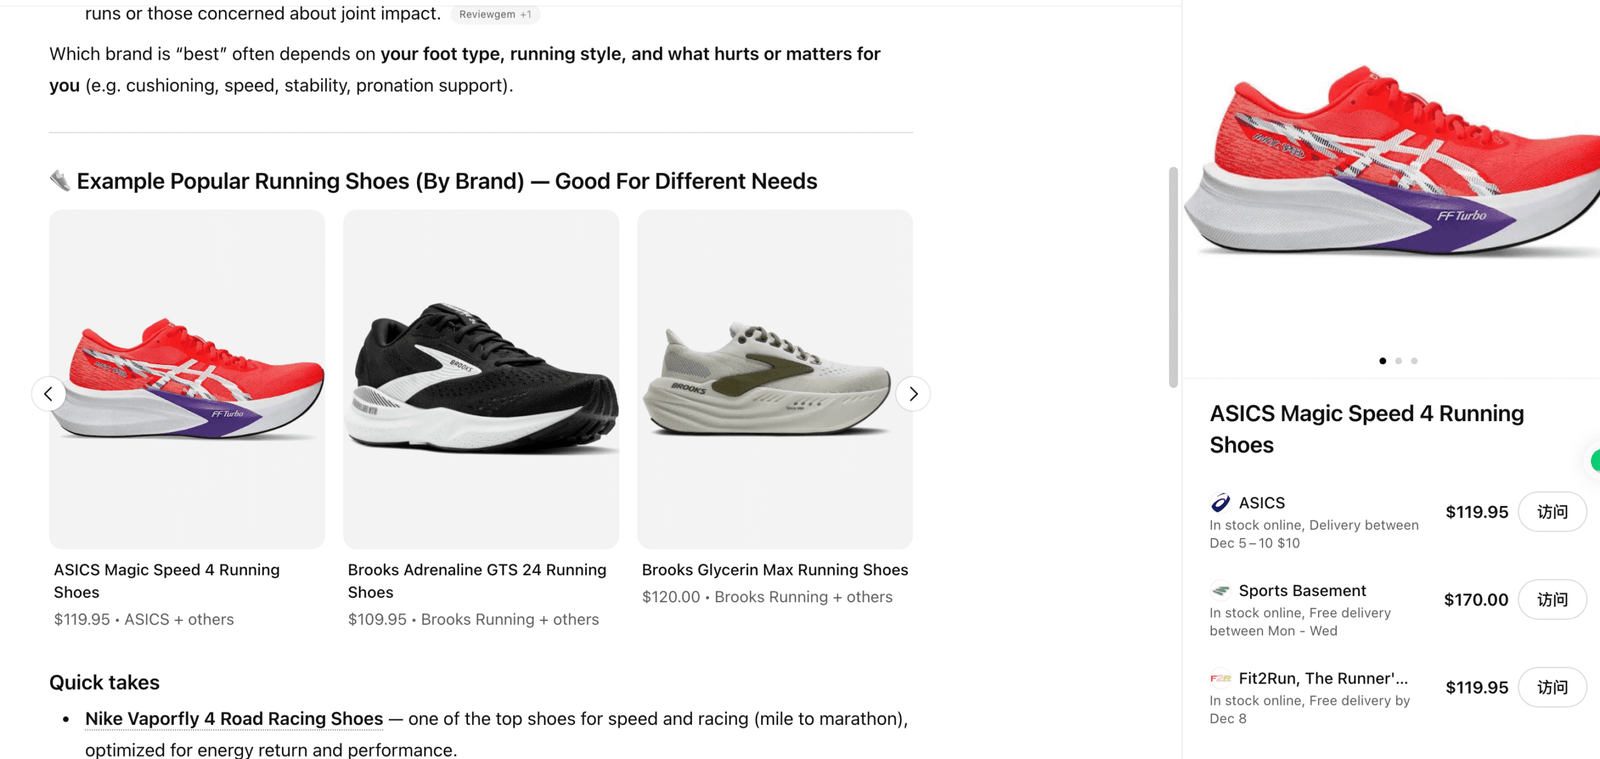Screen dimensions: 1600x759
Task: Visit Sports Basement $170.00 offer
Action: tap(1552, 600)
